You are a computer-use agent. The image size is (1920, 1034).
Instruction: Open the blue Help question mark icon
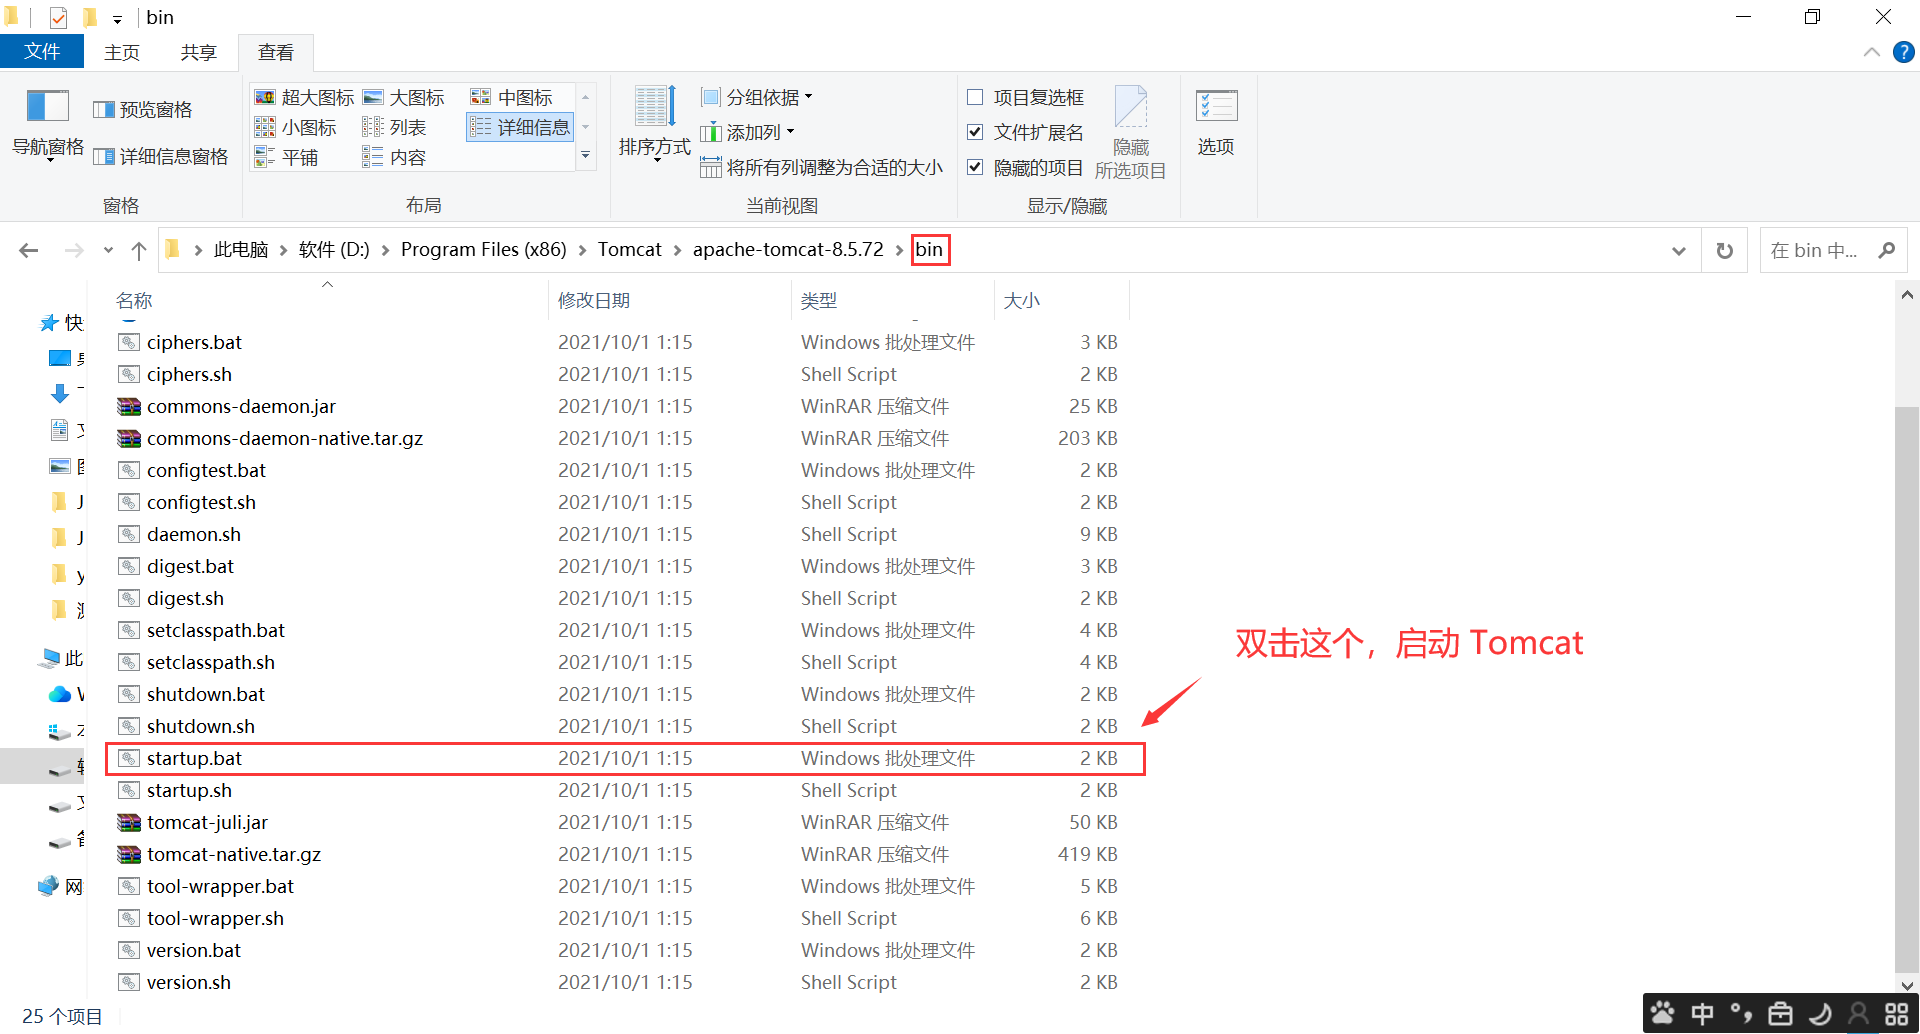click(x=1904, y=52)
